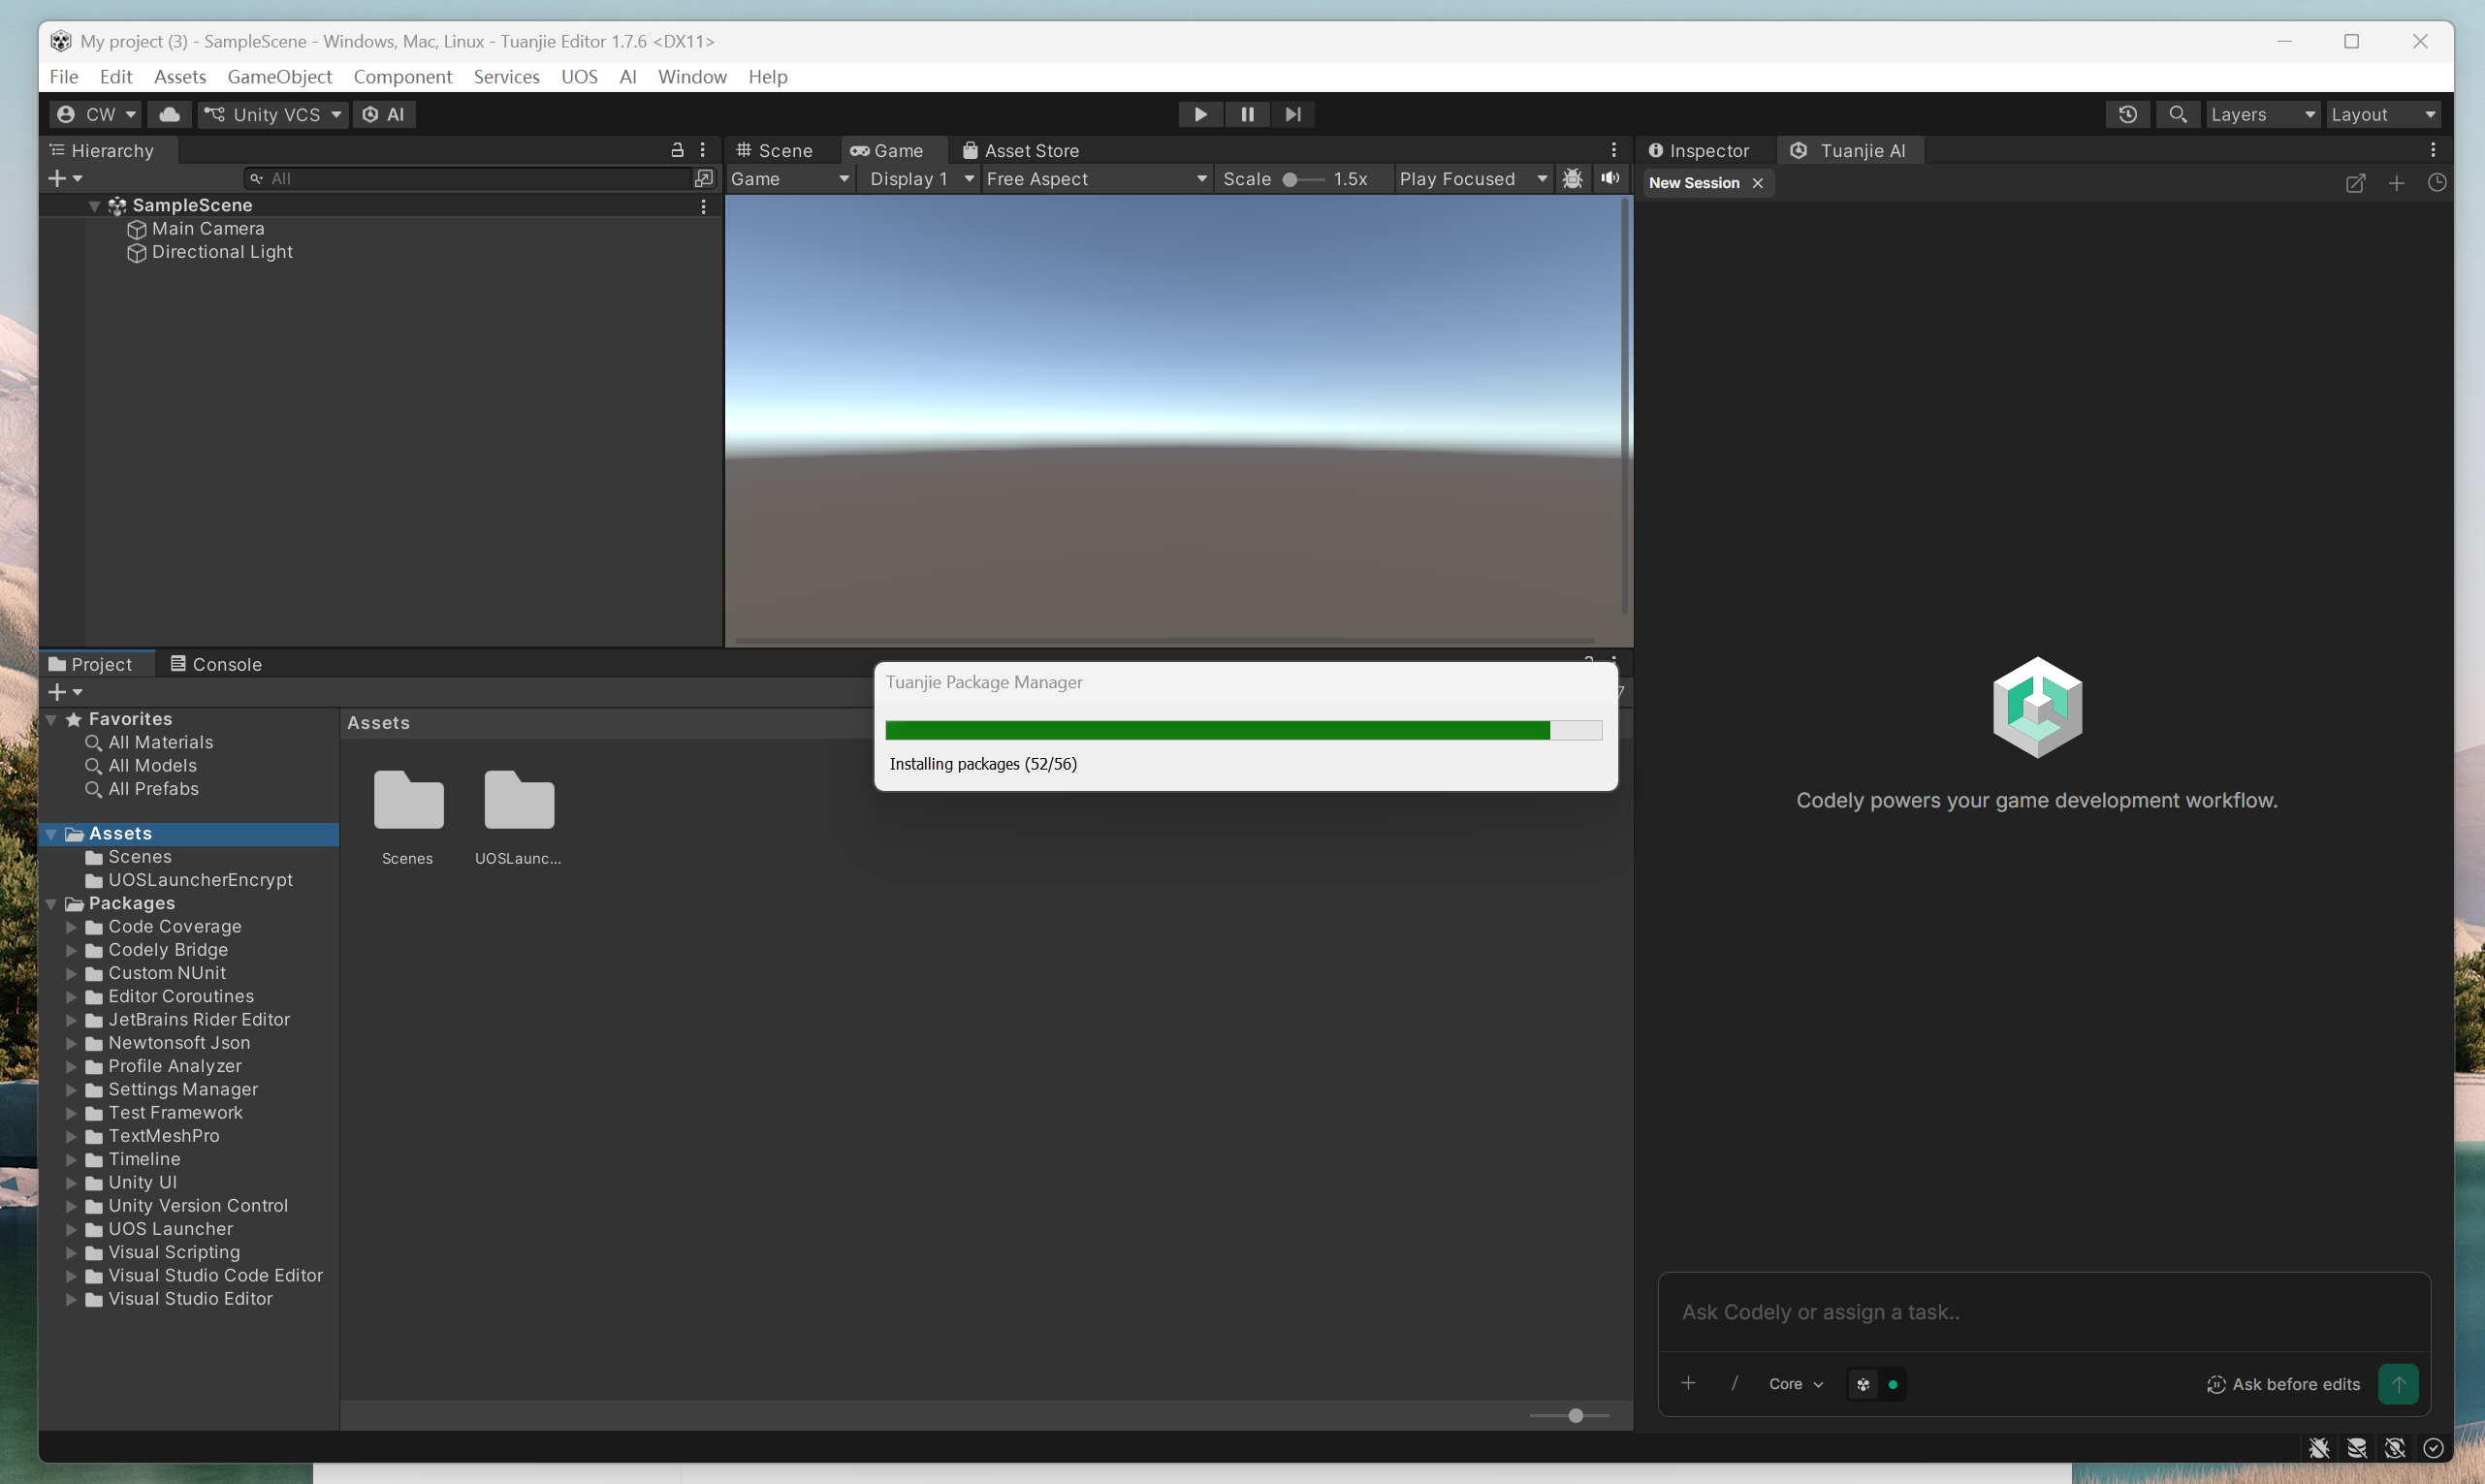Toggle the Hierarchy panel lock
The image size is (2485, 1484).
[677, 150]
